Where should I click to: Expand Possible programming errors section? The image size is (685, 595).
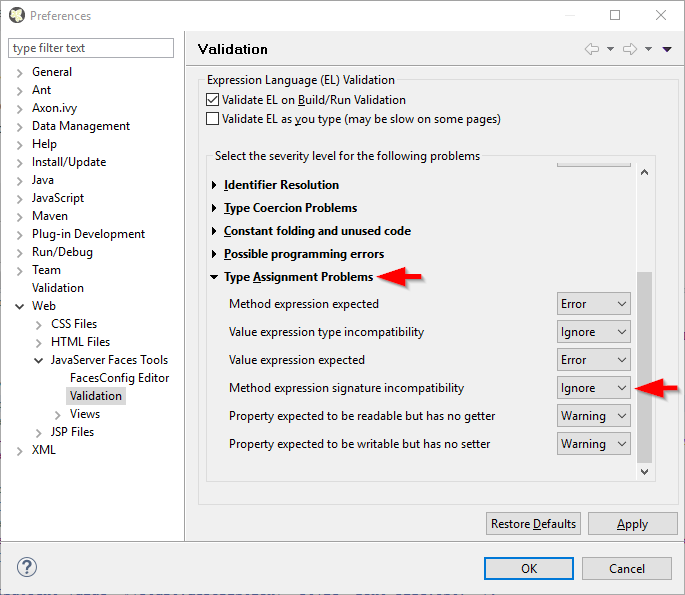(x=214, y=254)
